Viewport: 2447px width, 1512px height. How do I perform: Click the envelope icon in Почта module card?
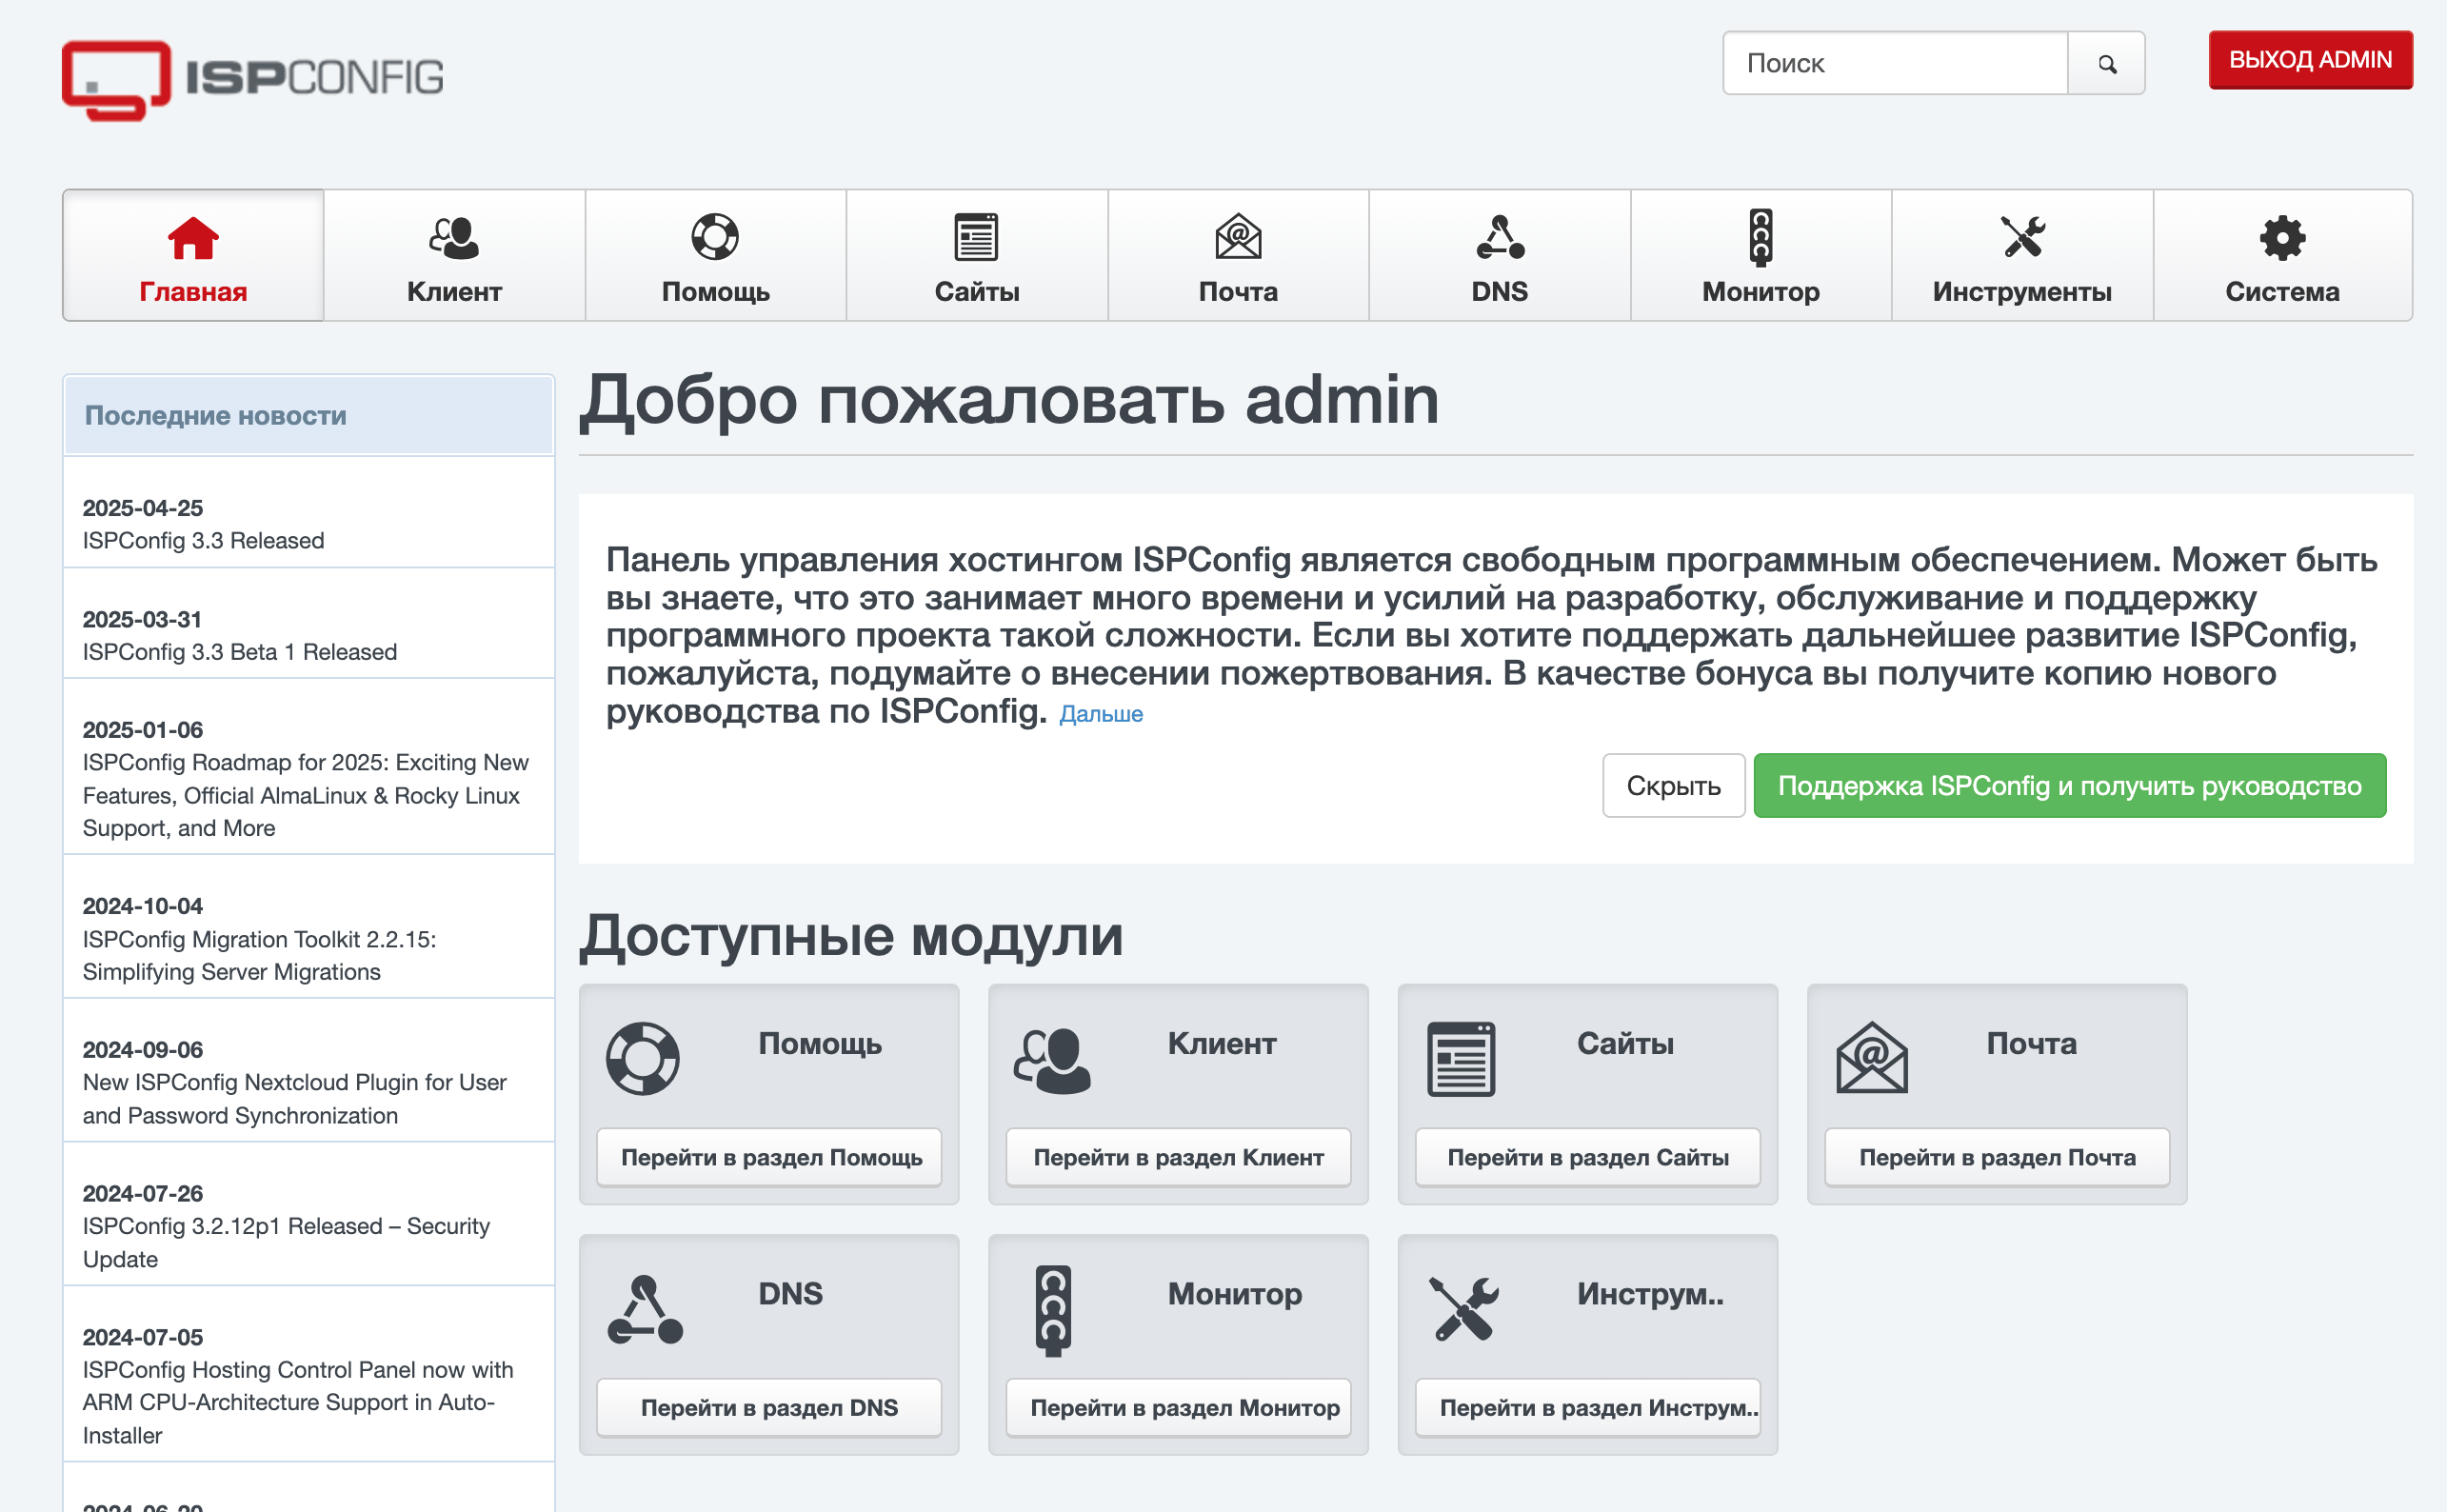pos(1871,1059)
